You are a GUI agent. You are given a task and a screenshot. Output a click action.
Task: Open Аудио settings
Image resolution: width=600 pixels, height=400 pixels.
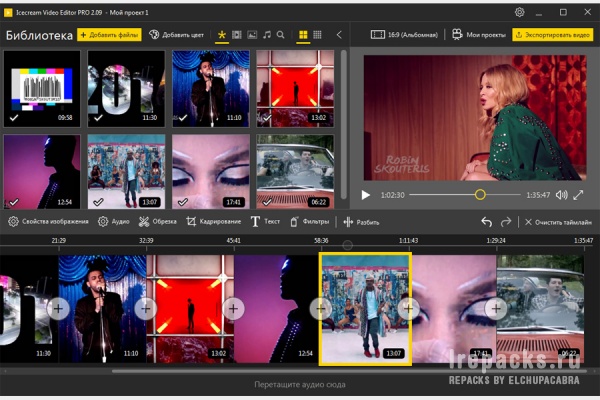114,222
